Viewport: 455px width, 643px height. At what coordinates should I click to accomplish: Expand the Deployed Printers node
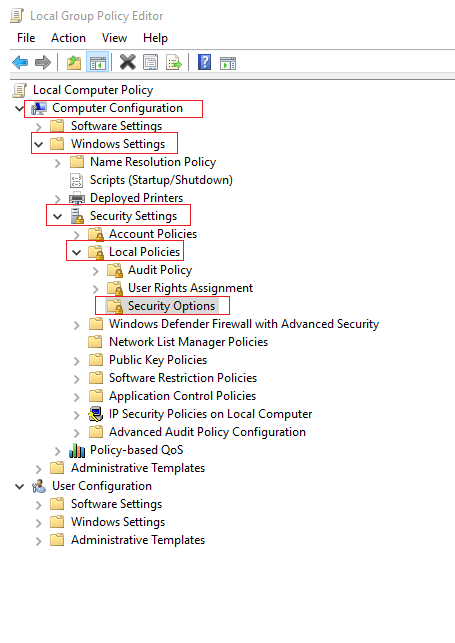point(58,199)
